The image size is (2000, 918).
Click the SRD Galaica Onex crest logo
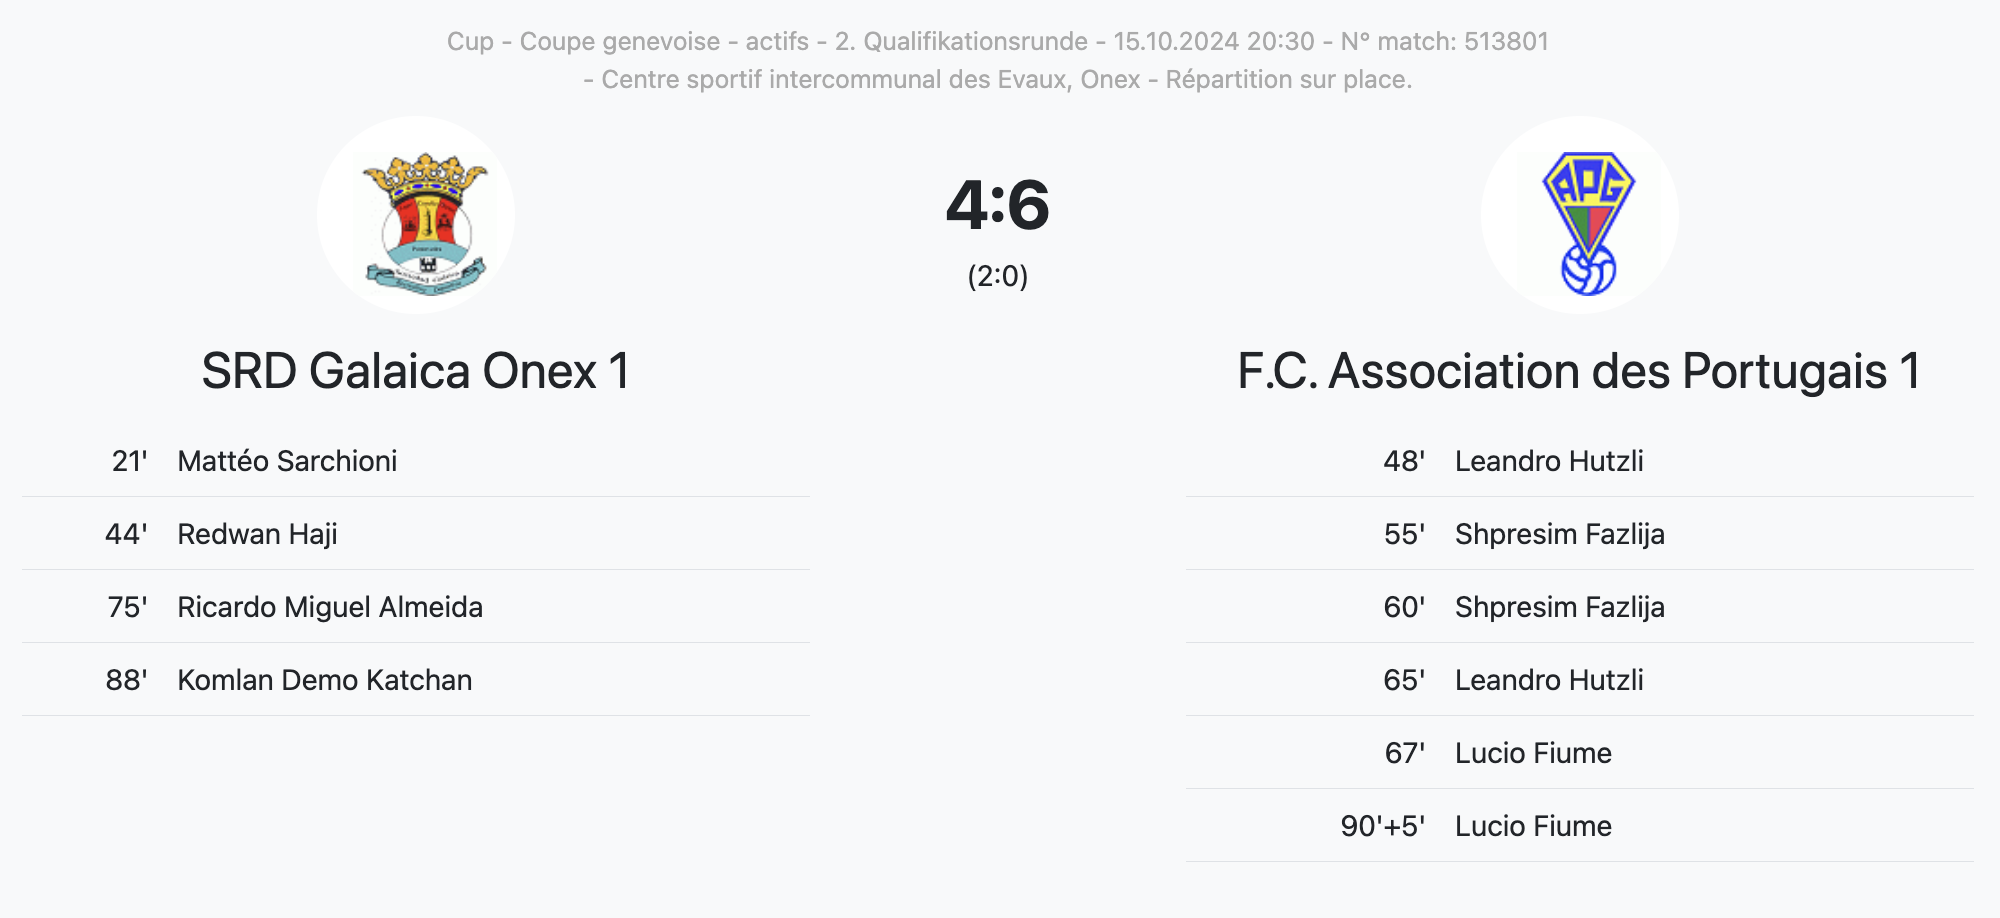(416, 216)
